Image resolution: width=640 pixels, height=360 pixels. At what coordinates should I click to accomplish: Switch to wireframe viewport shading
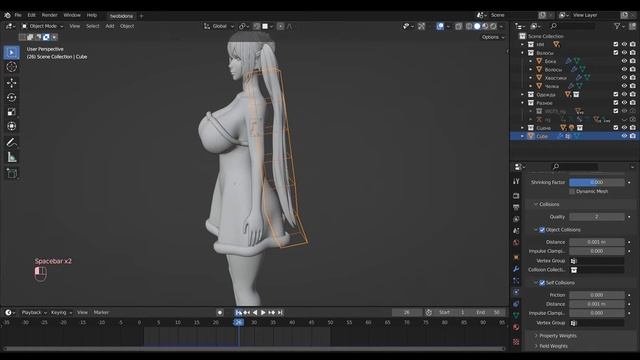coord(469,26)
